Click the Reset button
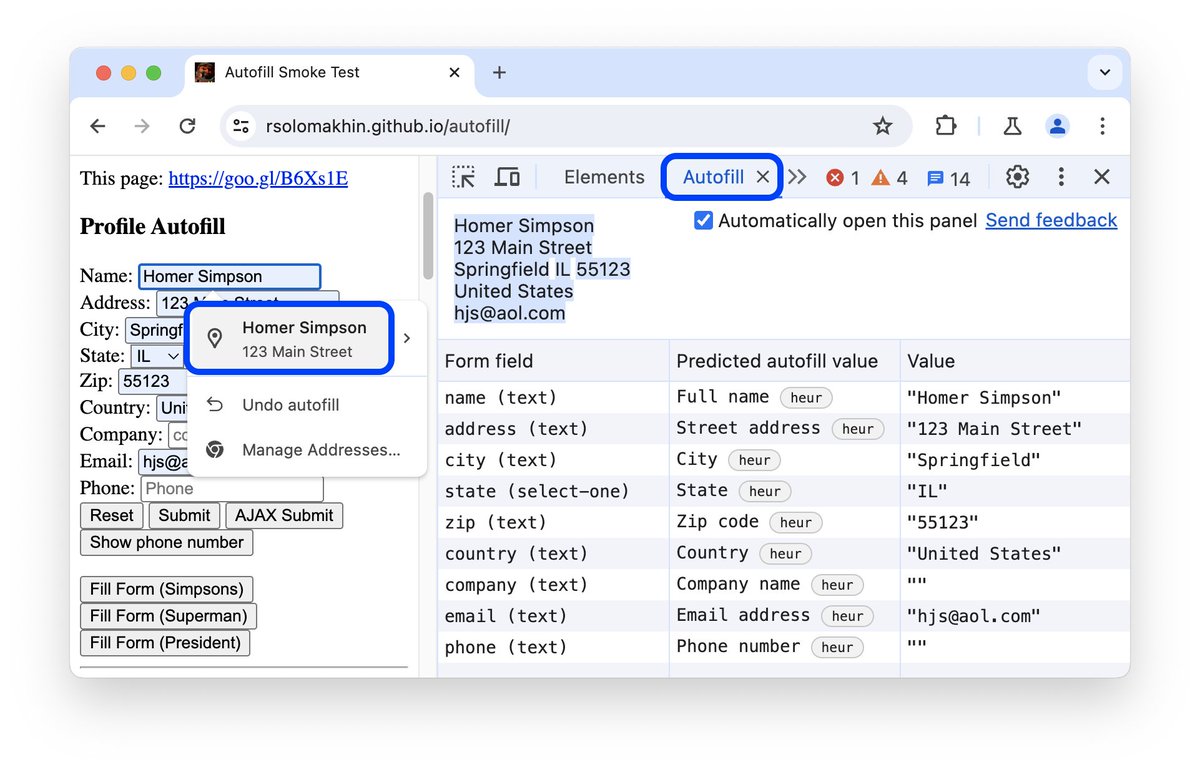Image resolution: width=1200 pixels, height=770 pixels. [112, 516]
